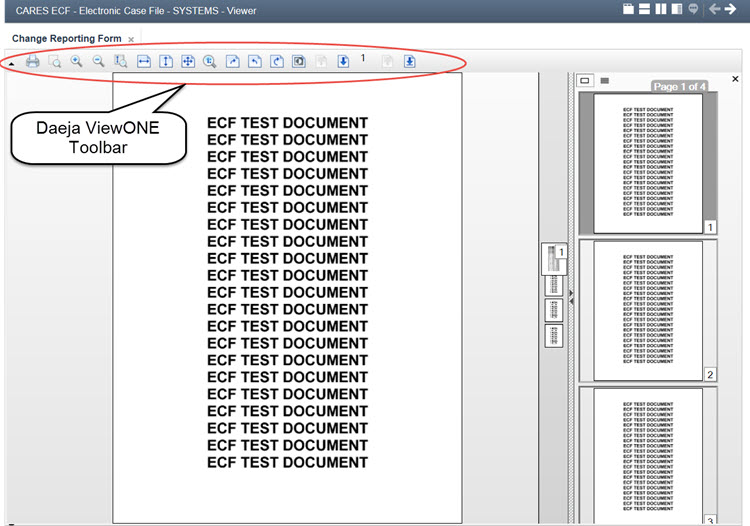Click the four-arrow Fit to Window icon
This screenshot has width=750, height=526.
pos(188,62)
